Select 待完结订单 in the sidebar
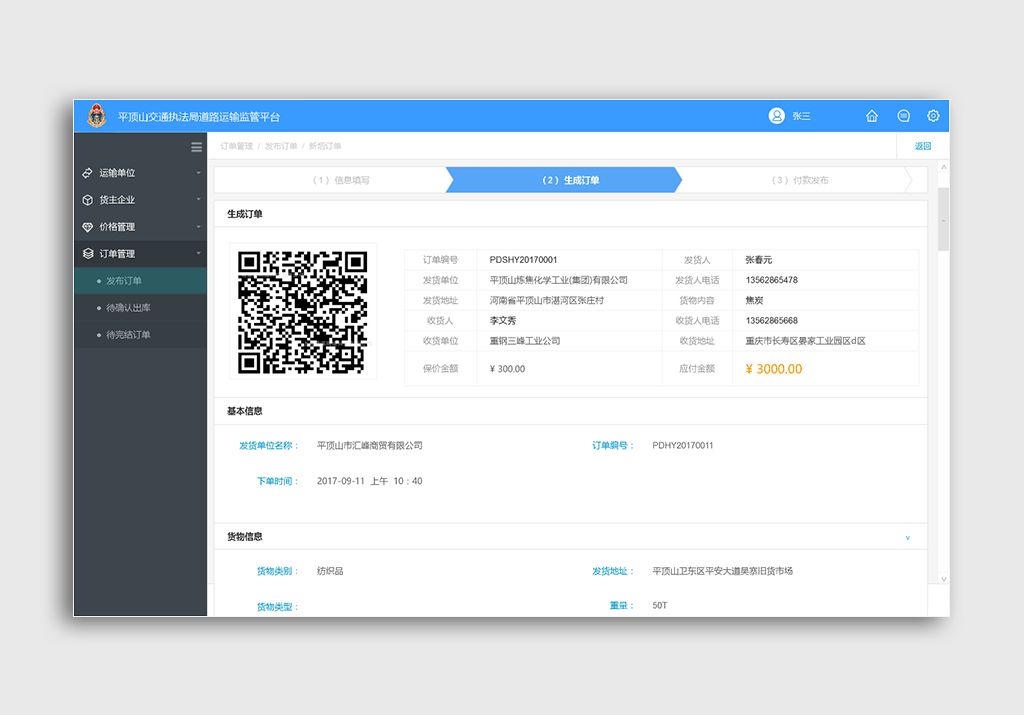1024x715 pixels. (x=140, y=334)
